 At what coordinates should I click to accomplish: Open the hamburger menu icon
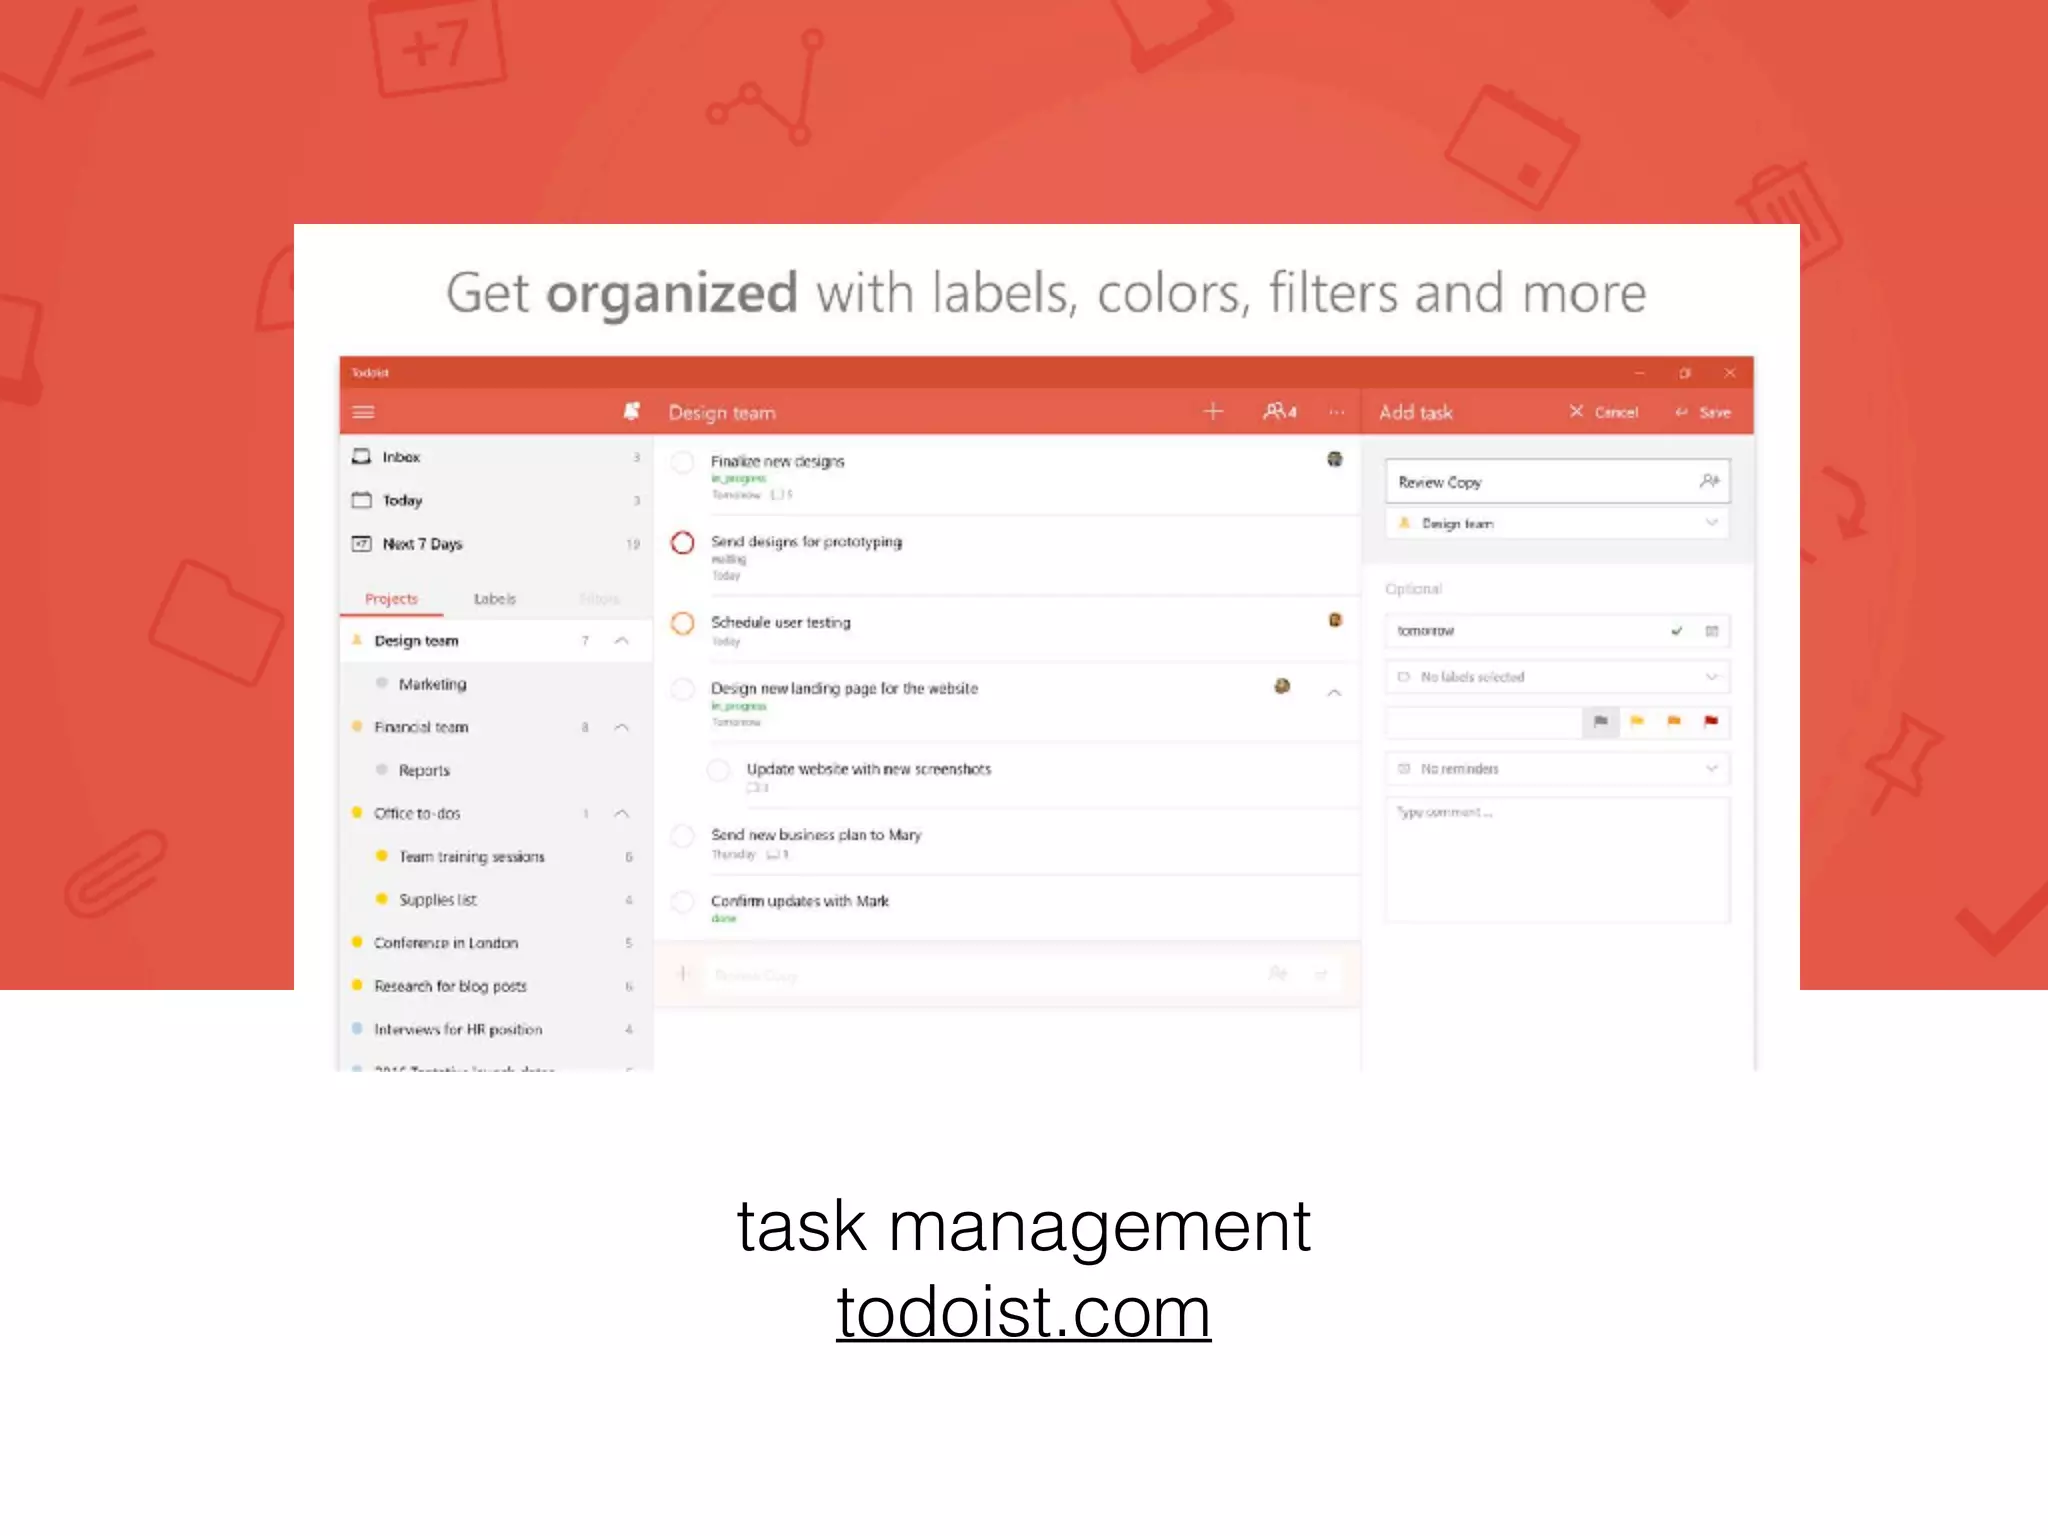(364, 412)
